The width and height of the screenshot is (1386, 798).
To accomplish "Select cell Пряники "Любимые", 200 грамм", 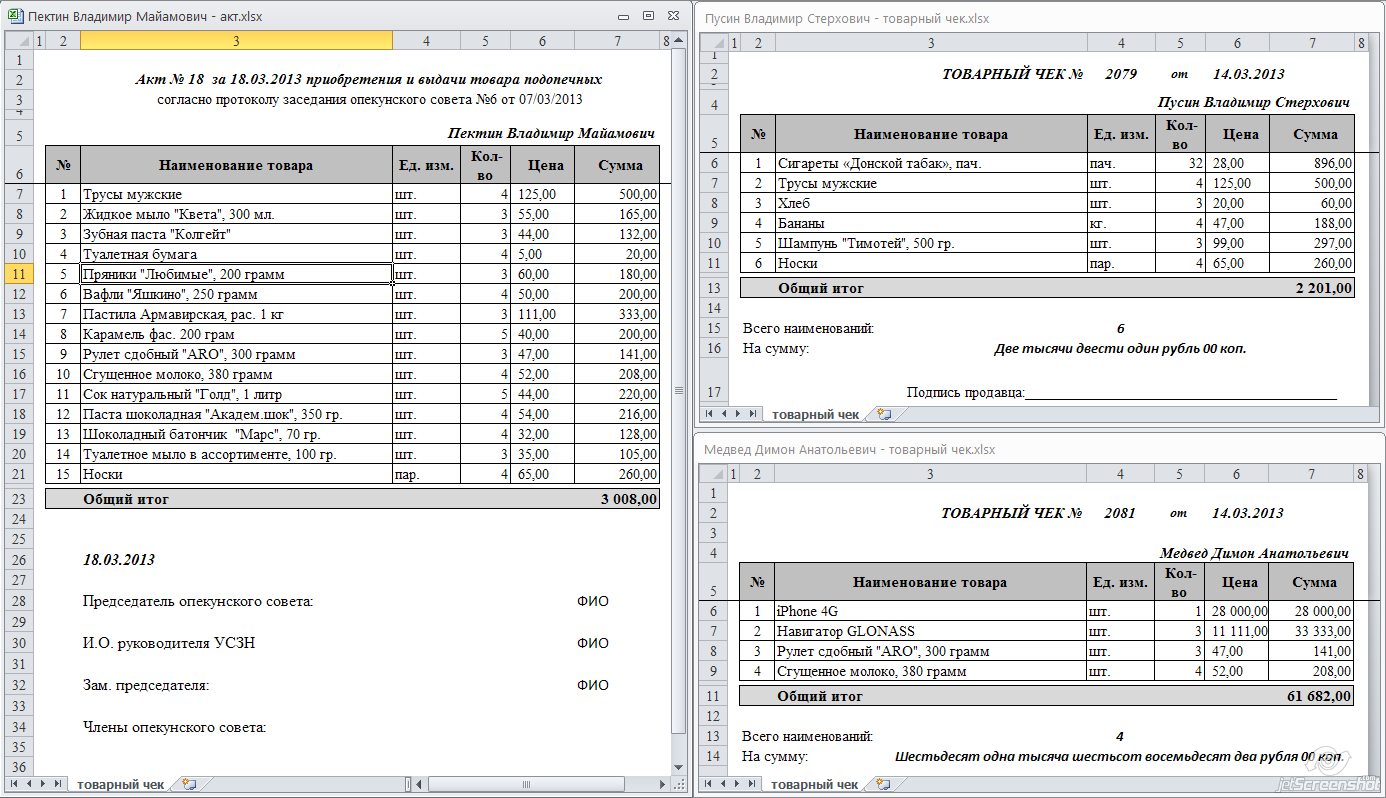I will click(x=236, y=274).
